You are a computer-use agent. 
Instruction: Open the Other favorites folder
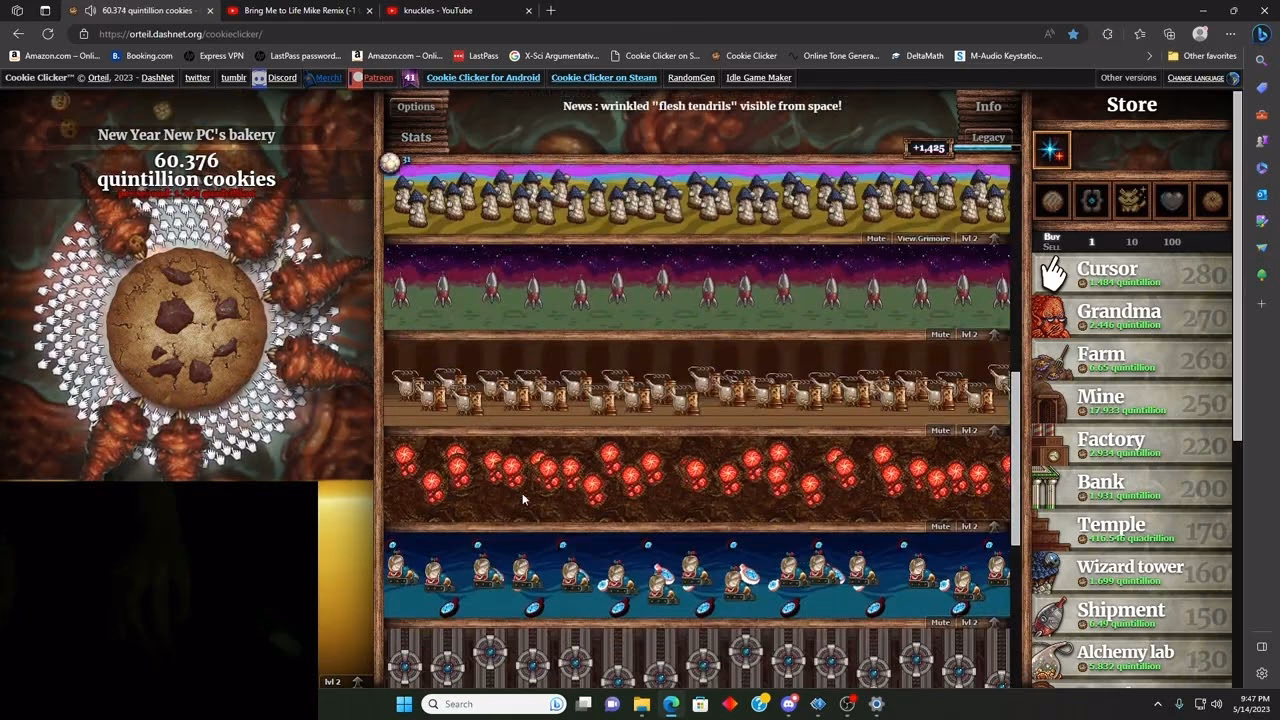[x=1202, y=56]
